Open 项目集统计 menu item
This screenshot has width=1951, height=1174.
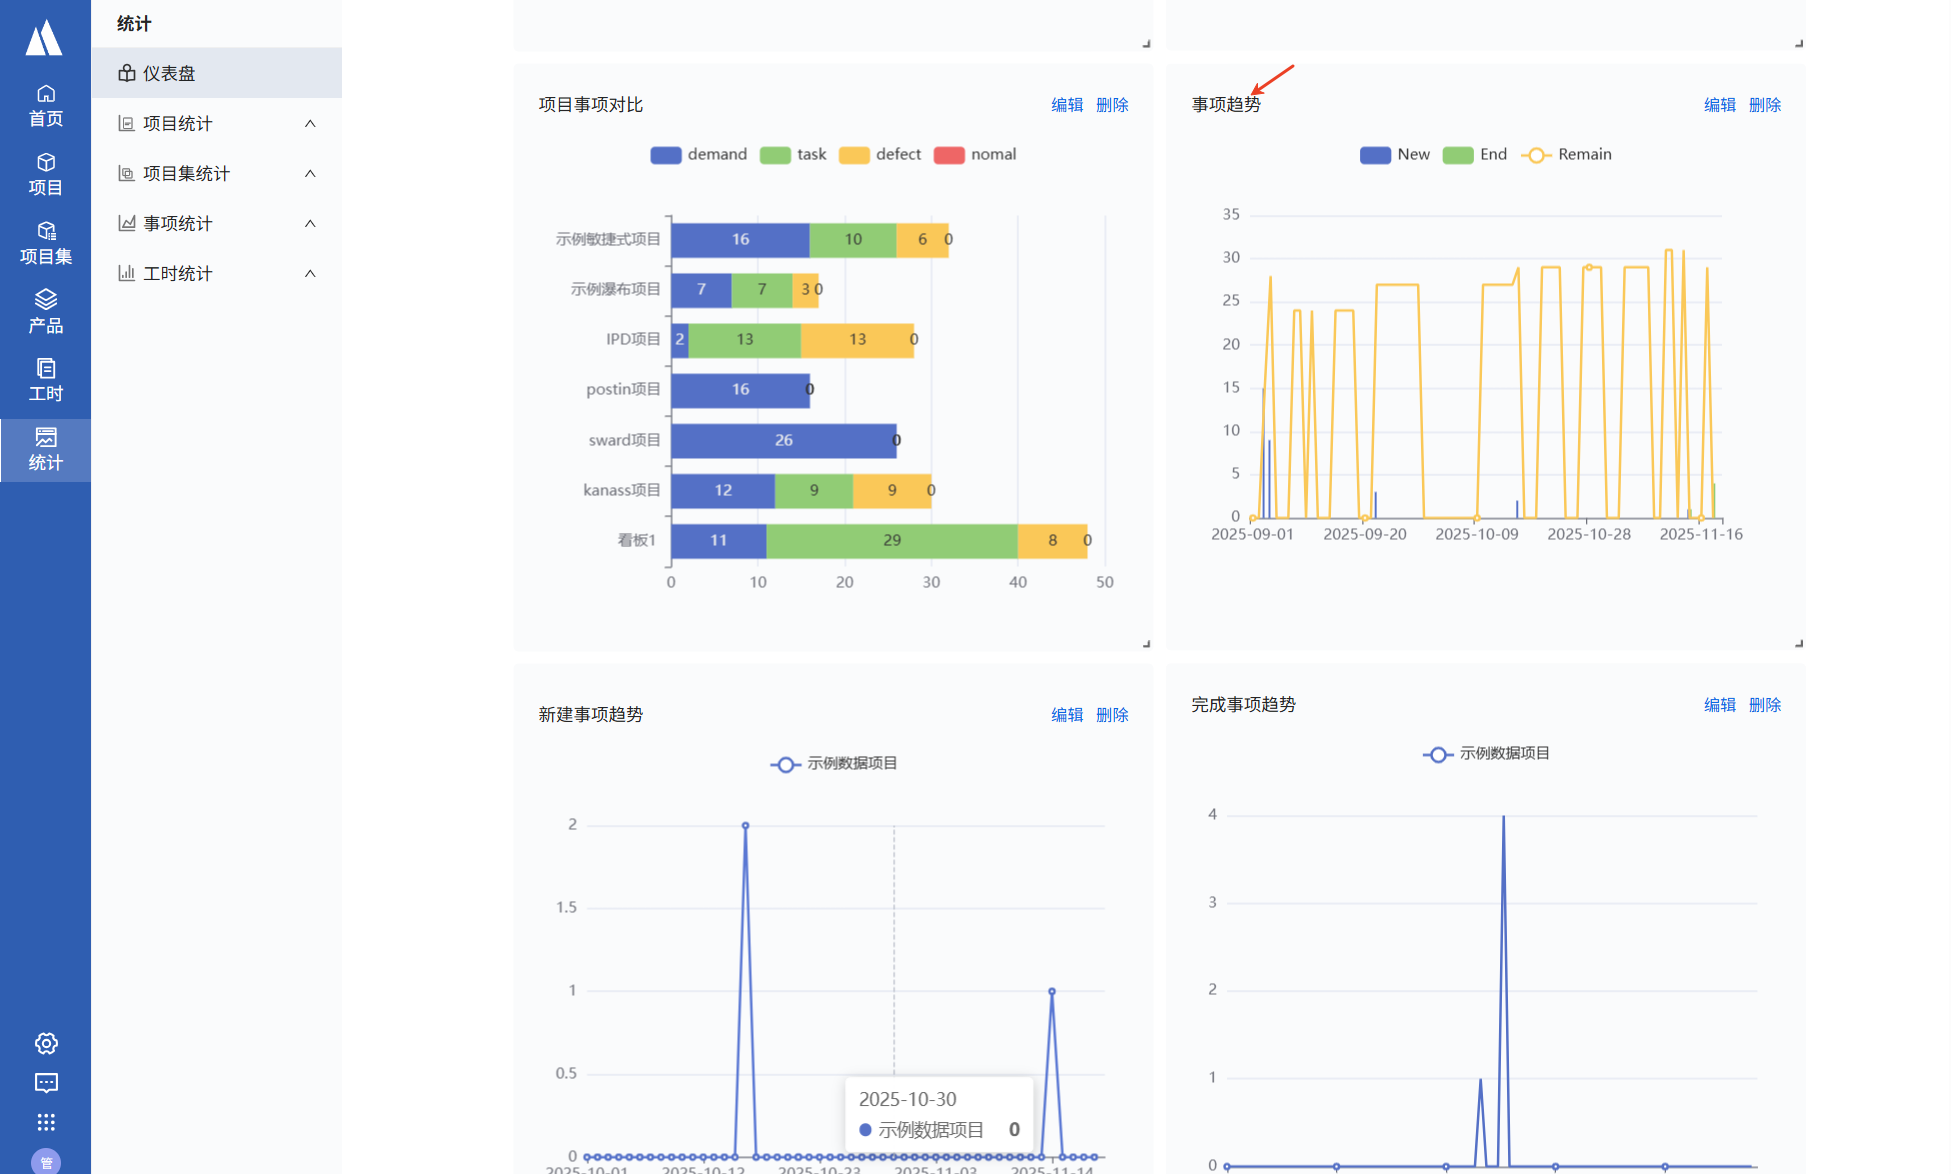(x=186, y=174)
